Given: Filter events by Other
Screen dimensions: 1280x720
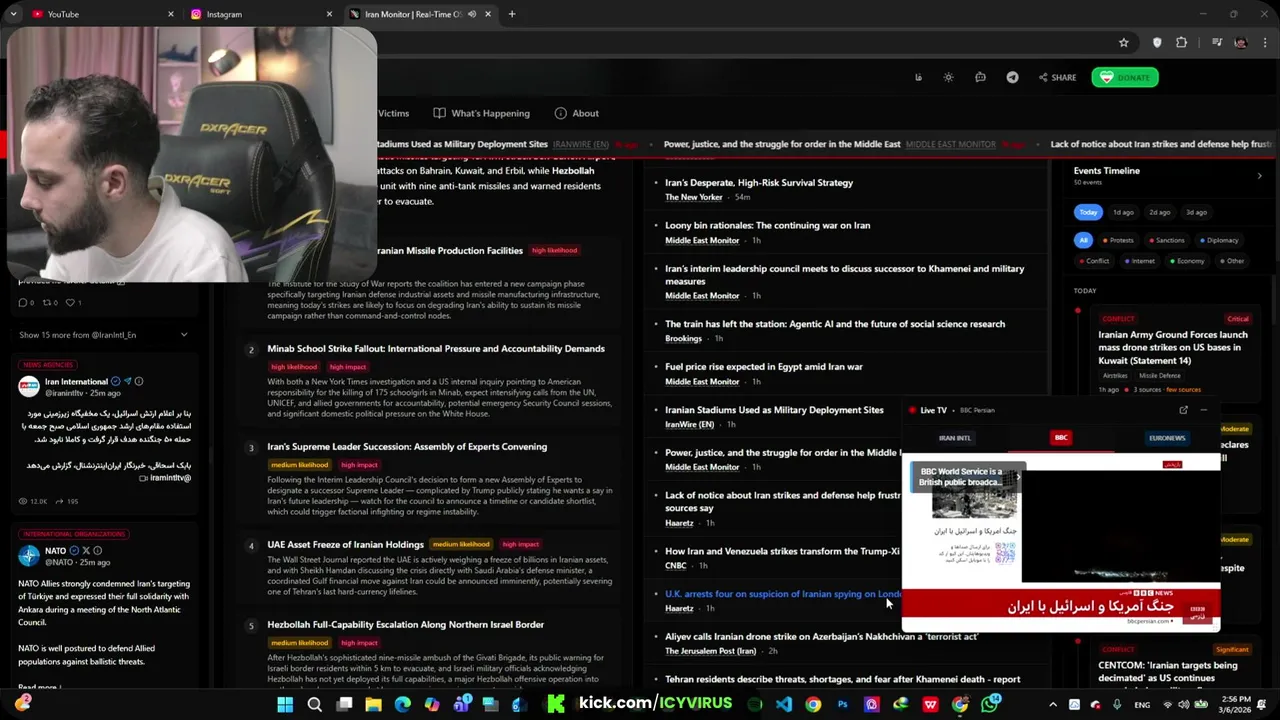Looking at the screenshot, I should click(1231, 261).
